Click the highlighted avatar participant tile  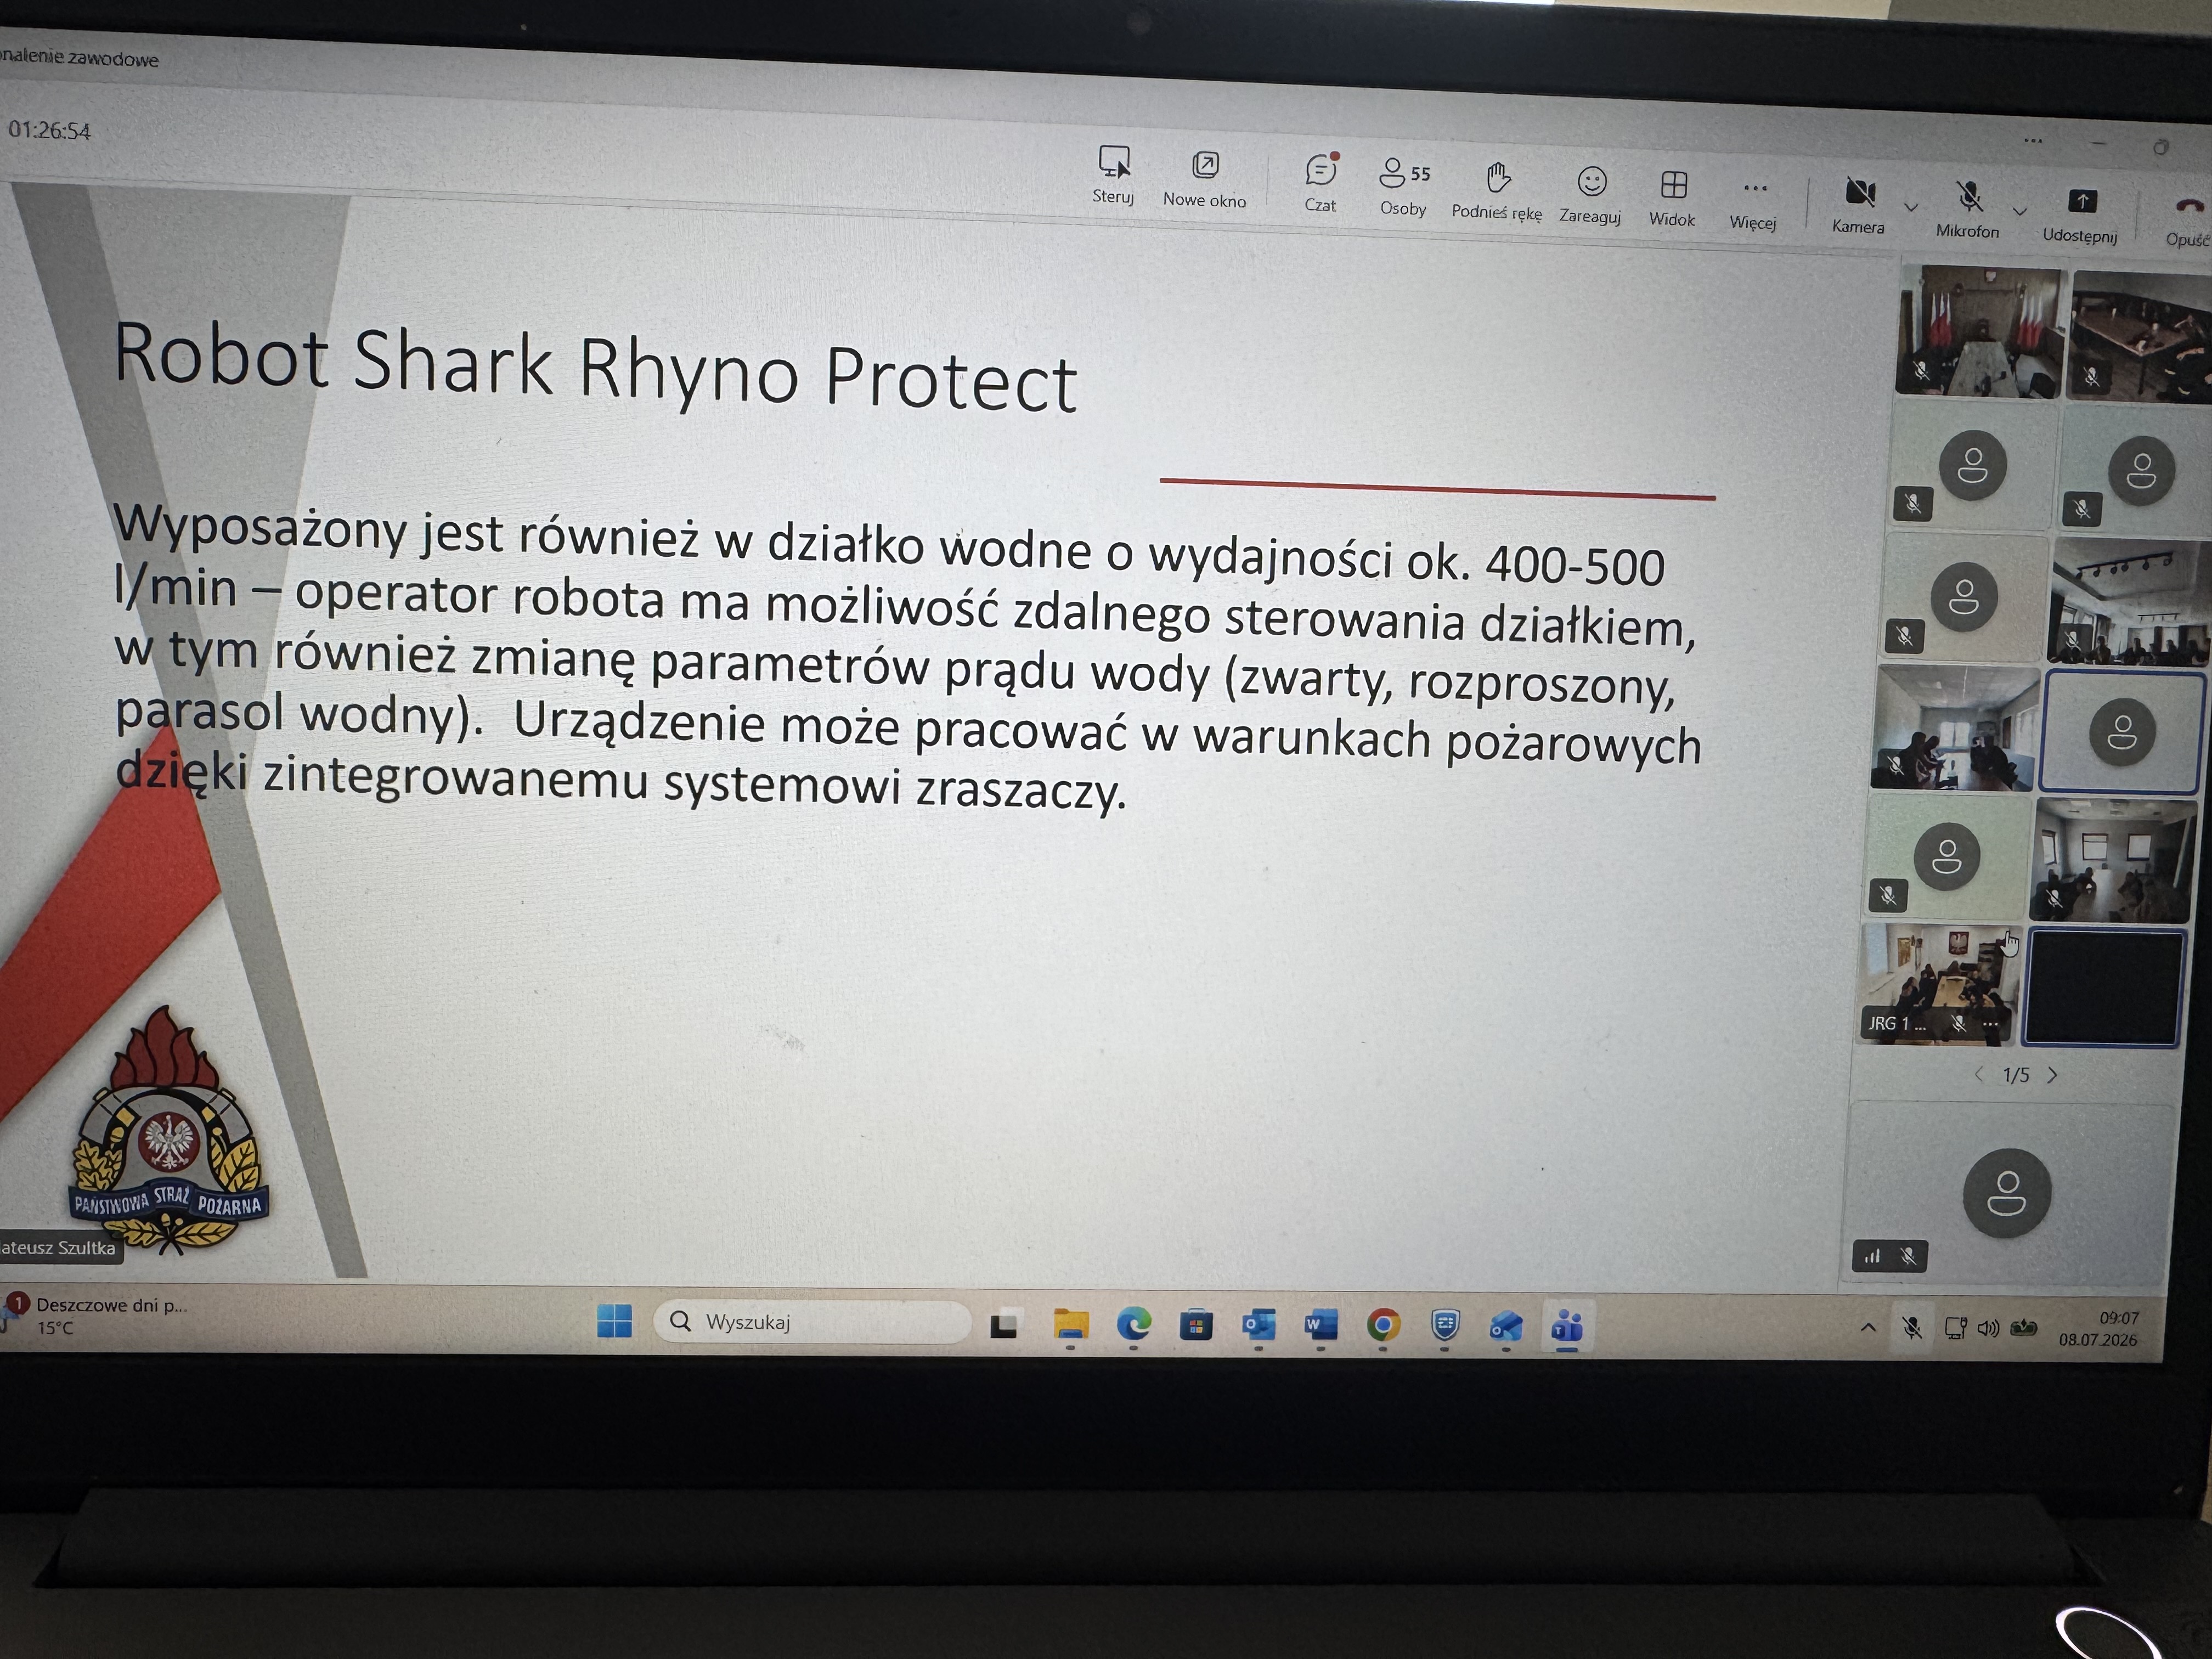coord(2121,732)
